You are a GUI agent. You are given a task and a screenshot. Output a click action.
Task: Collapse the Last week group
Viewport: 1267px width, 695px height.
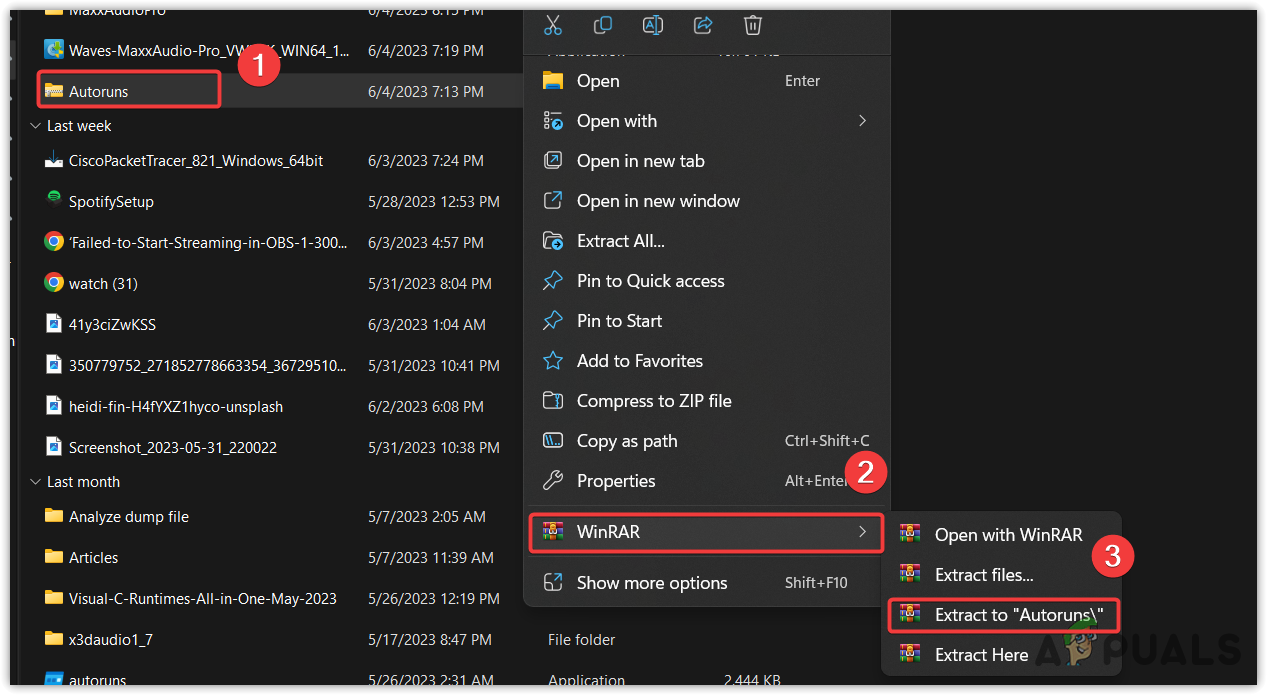(35, 126)
